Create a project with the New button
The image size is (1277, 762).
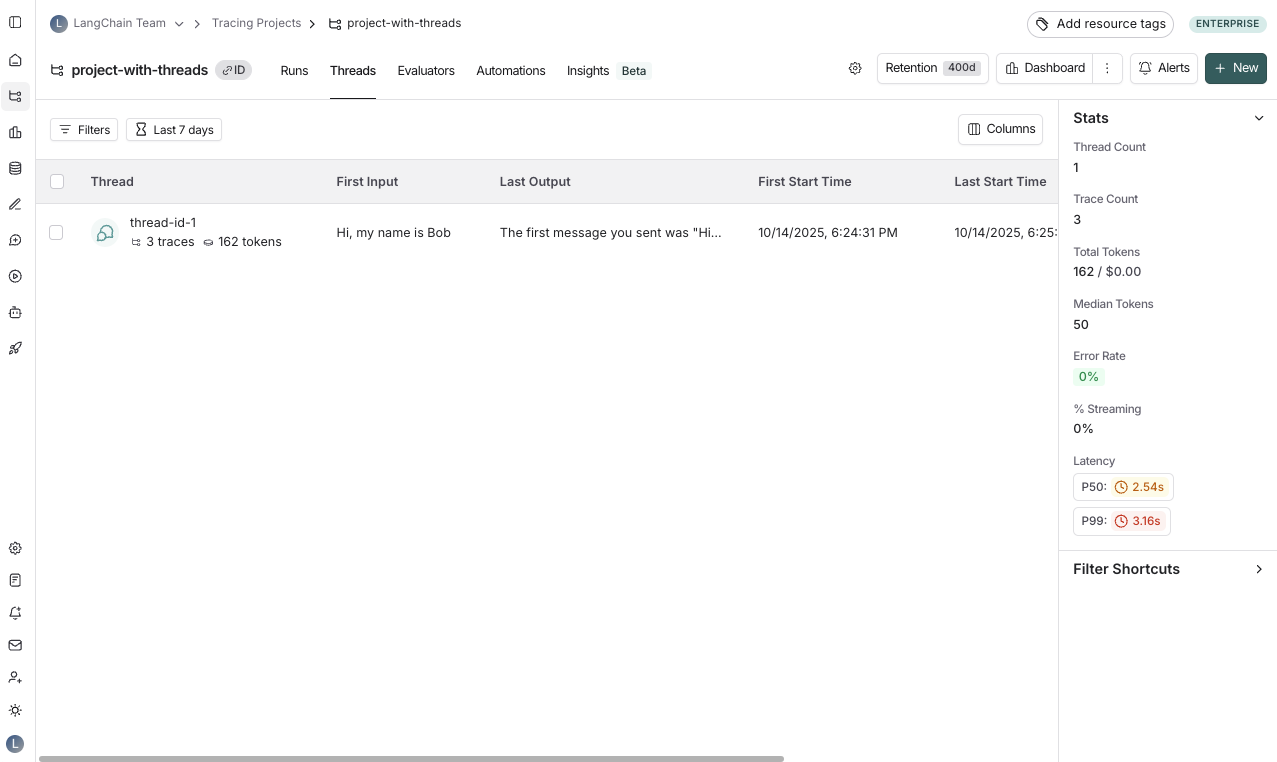[1236, 68]
